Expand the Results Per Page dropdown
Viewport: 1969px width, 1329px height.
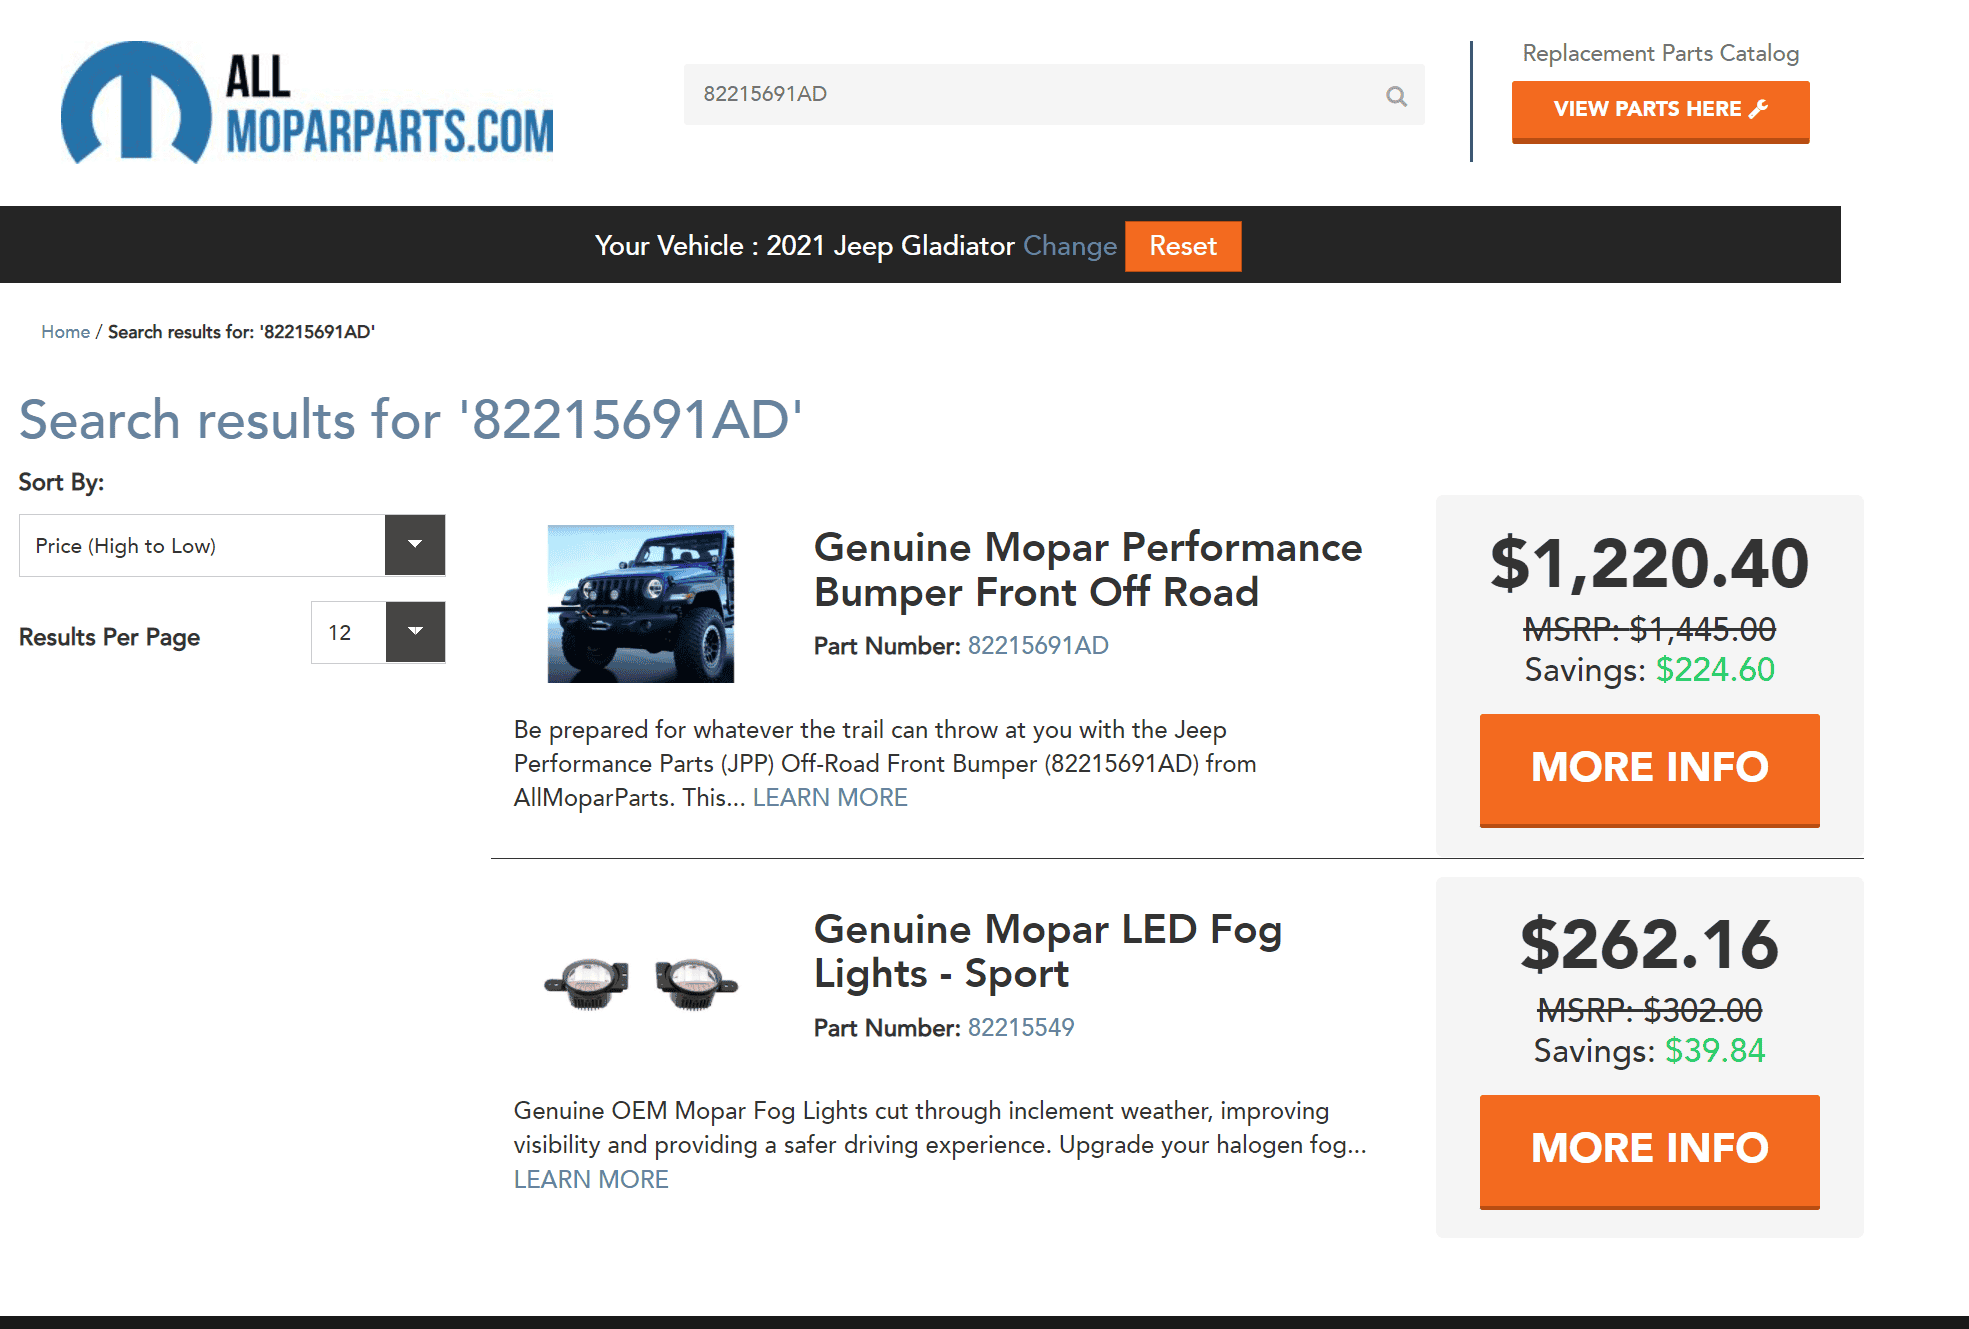coord(415,632)
